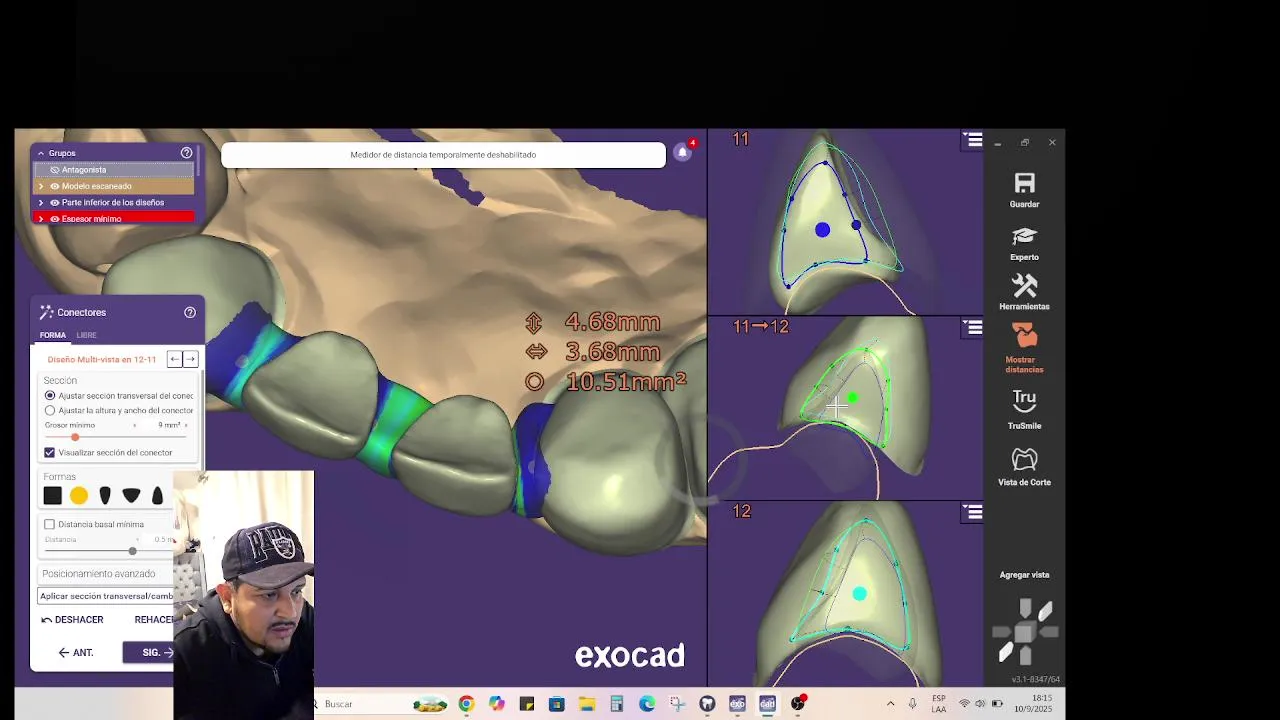Hide the Modelo escaneado group
This screenshot has height=720, width=1280.
[x=55, y=186]
